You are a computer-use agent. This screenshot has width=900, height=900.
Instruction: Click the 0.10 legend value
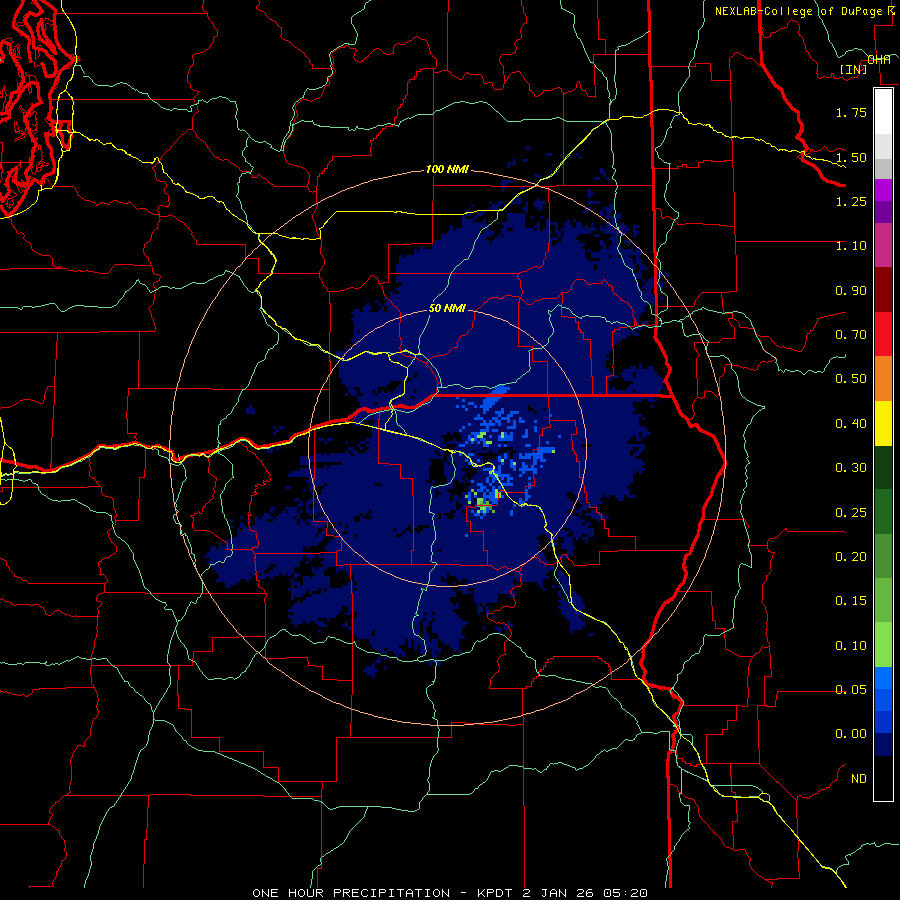click(x=851, y=646)
